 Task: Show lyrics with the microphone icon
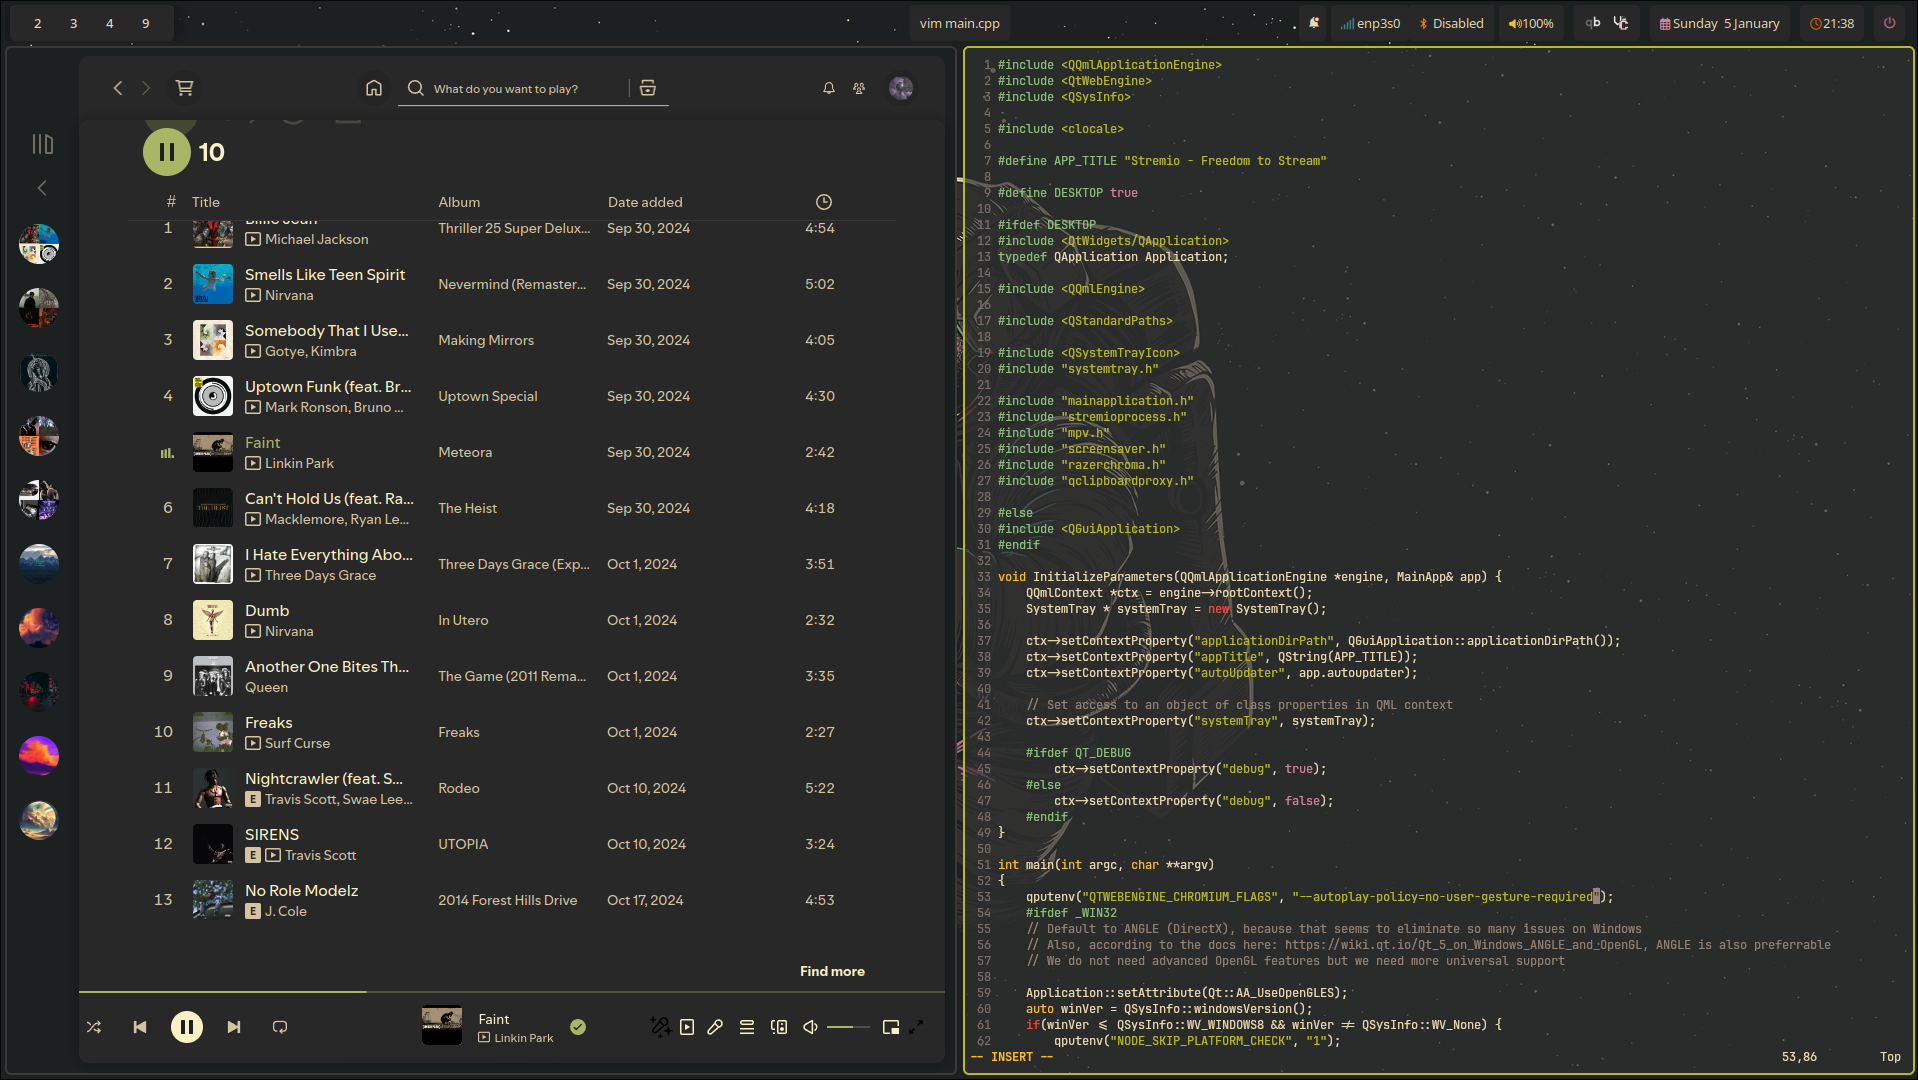[715, 1027]
